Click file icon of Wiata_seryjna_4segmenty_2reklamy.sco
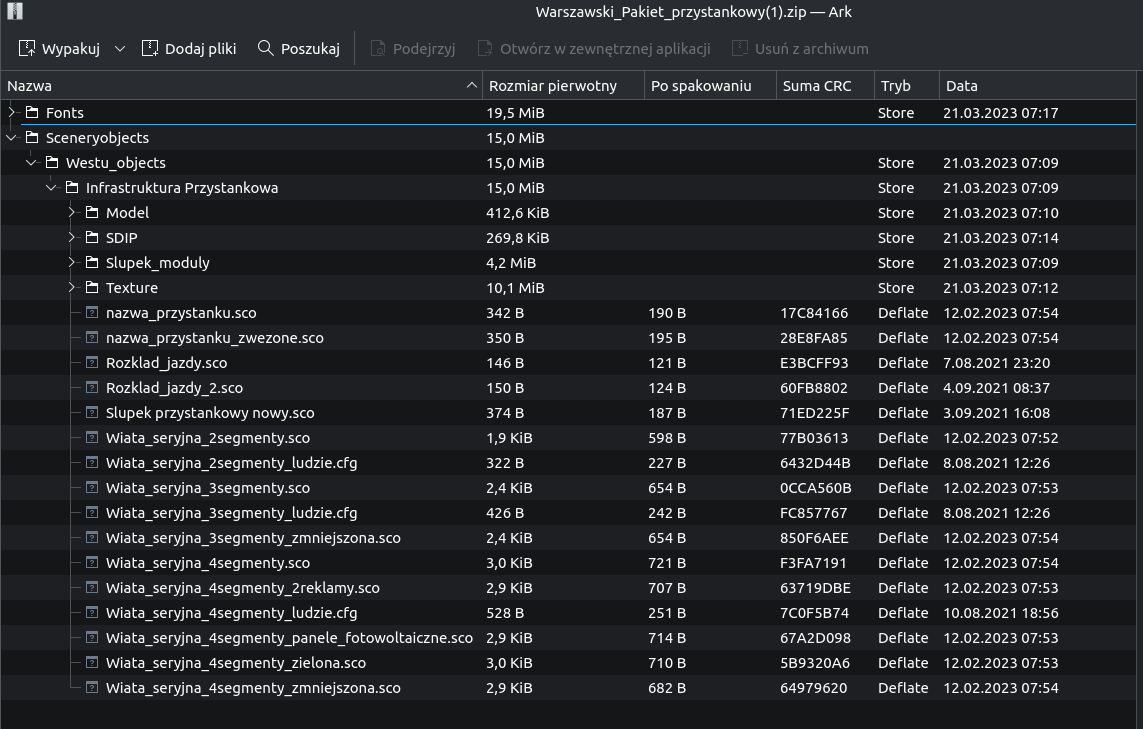The height and width of the screenshot is (729, 1143). pos(92,587)
